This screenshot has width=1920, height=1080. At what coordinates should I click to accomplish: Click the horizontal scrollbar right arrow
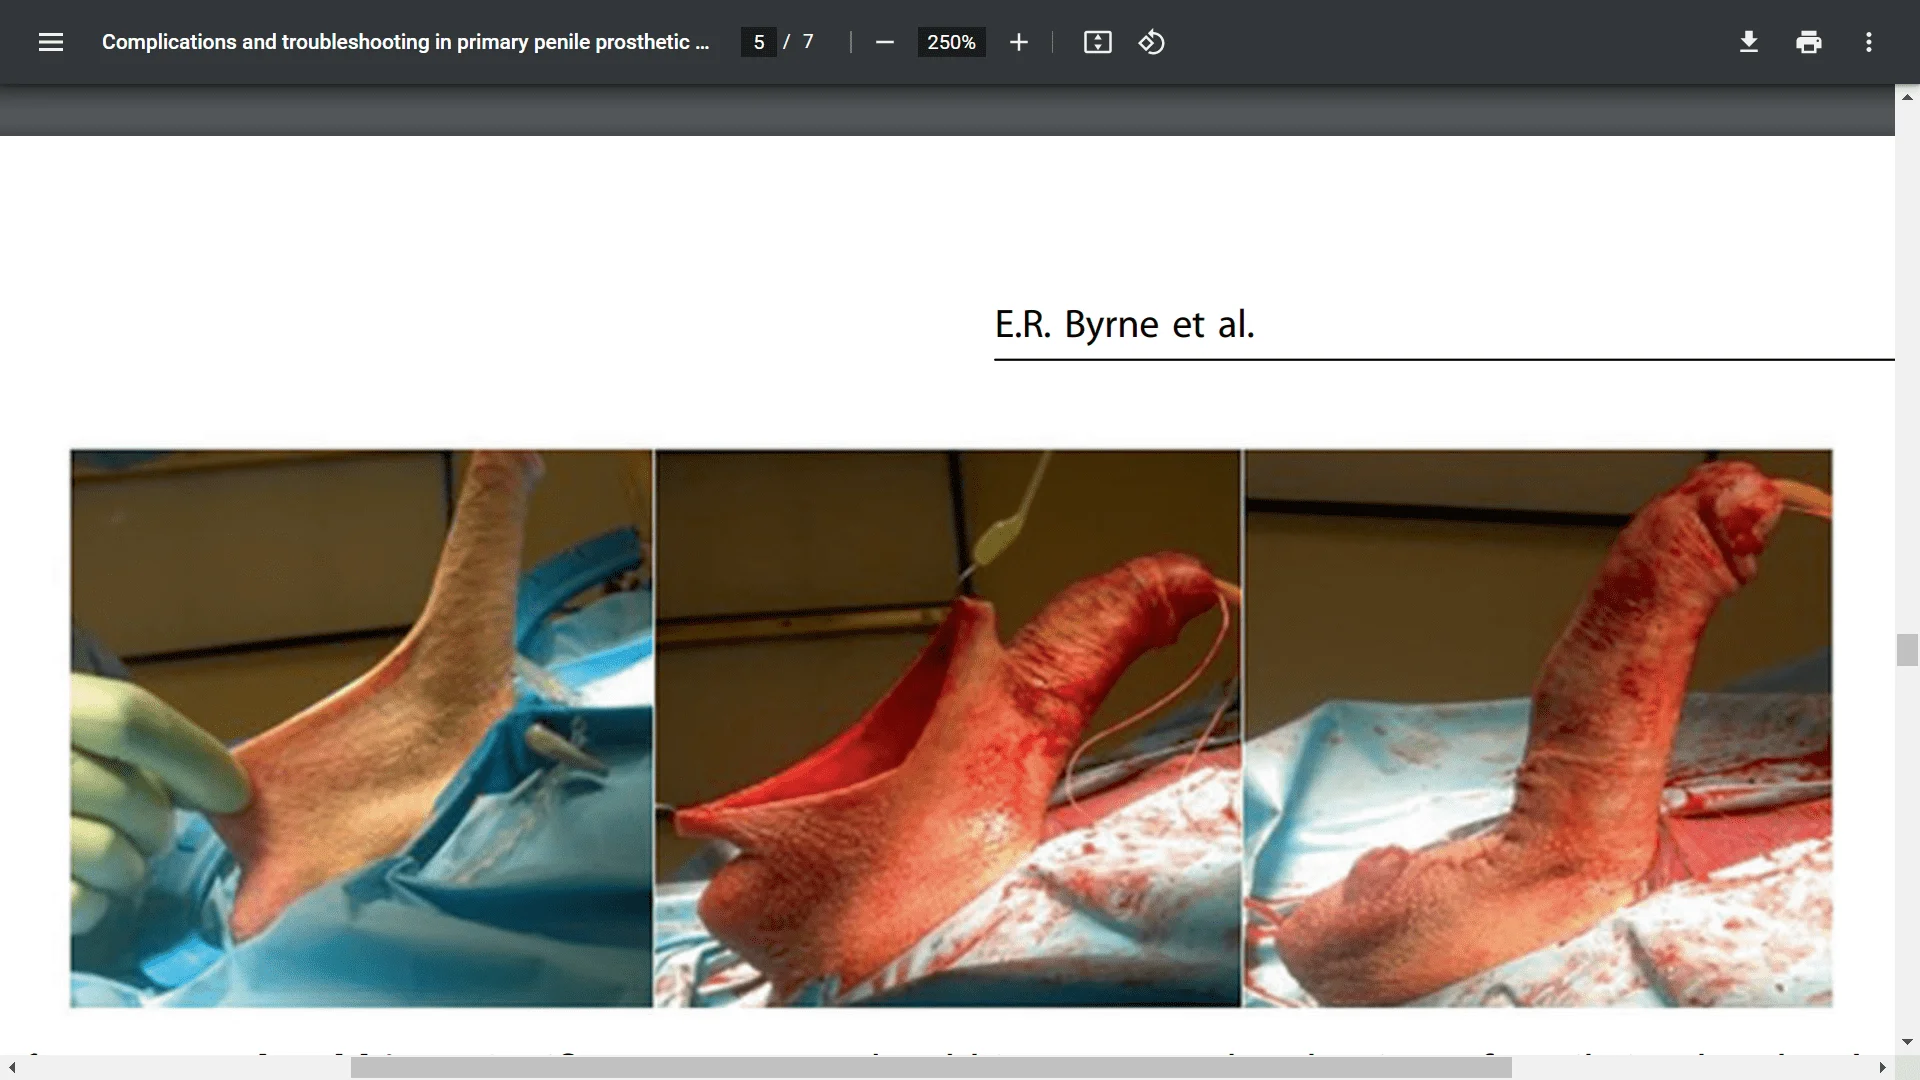1882,1068
